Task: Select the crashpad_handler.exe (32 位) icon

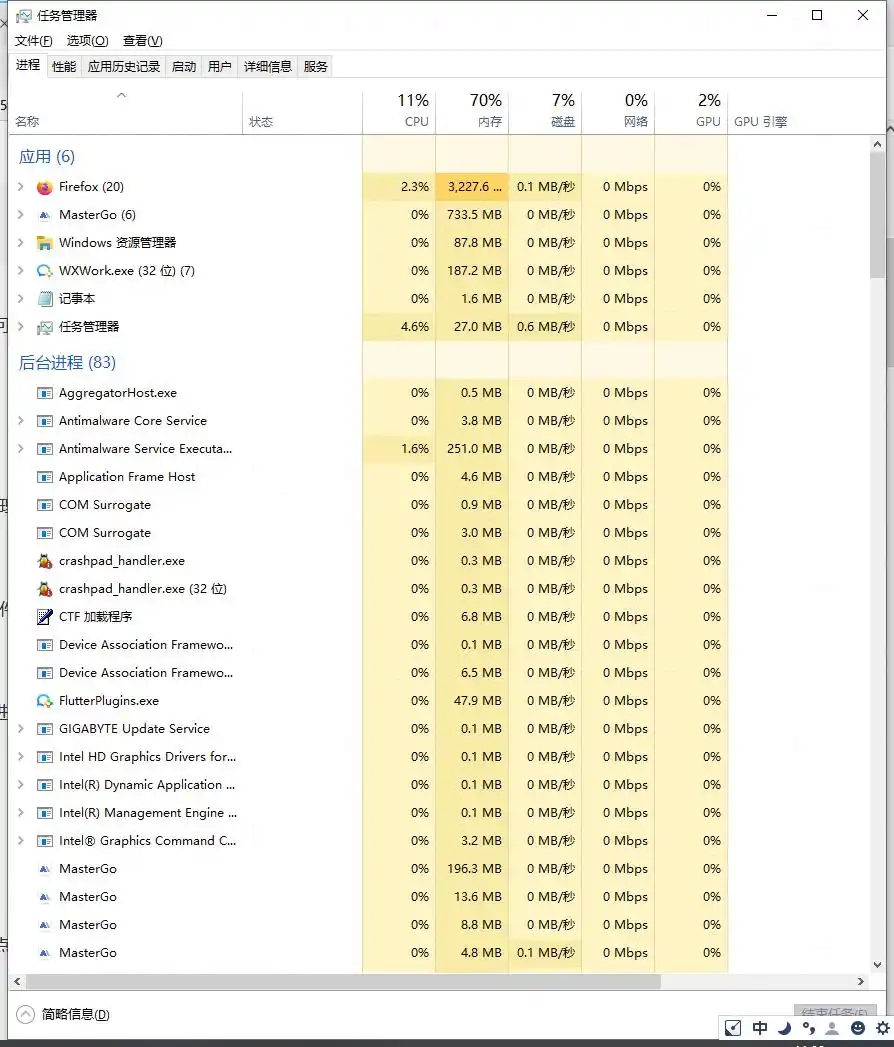Action: [44, 589]
